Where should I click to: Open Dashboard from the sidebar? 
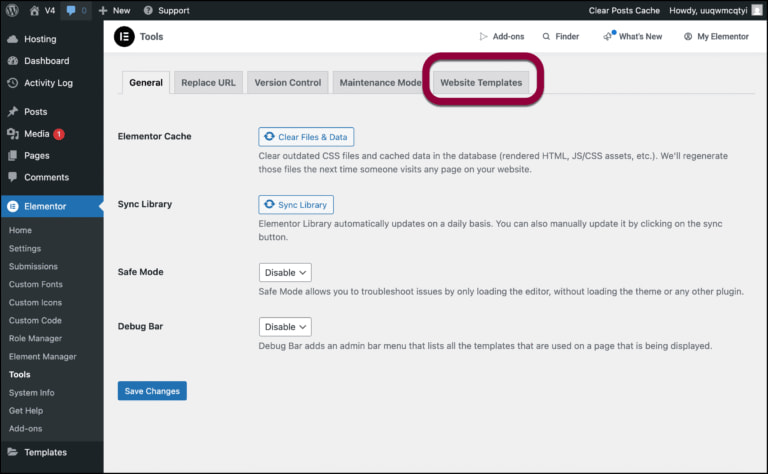click(x=46, y=61)
